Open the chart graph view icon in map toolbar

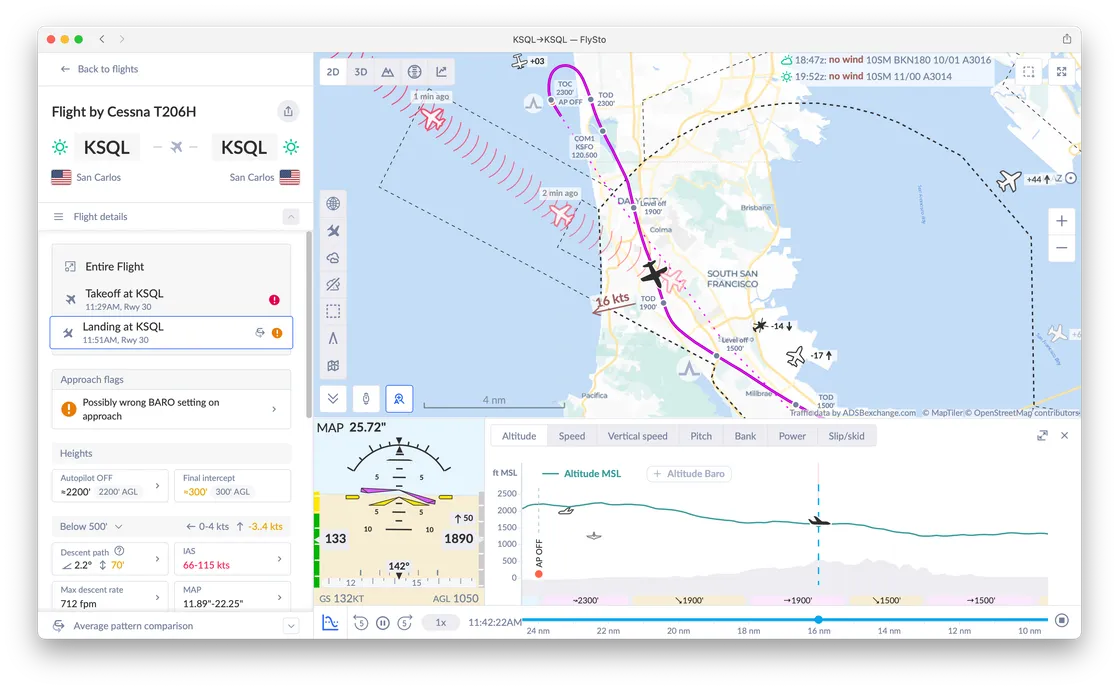point(441,72)
